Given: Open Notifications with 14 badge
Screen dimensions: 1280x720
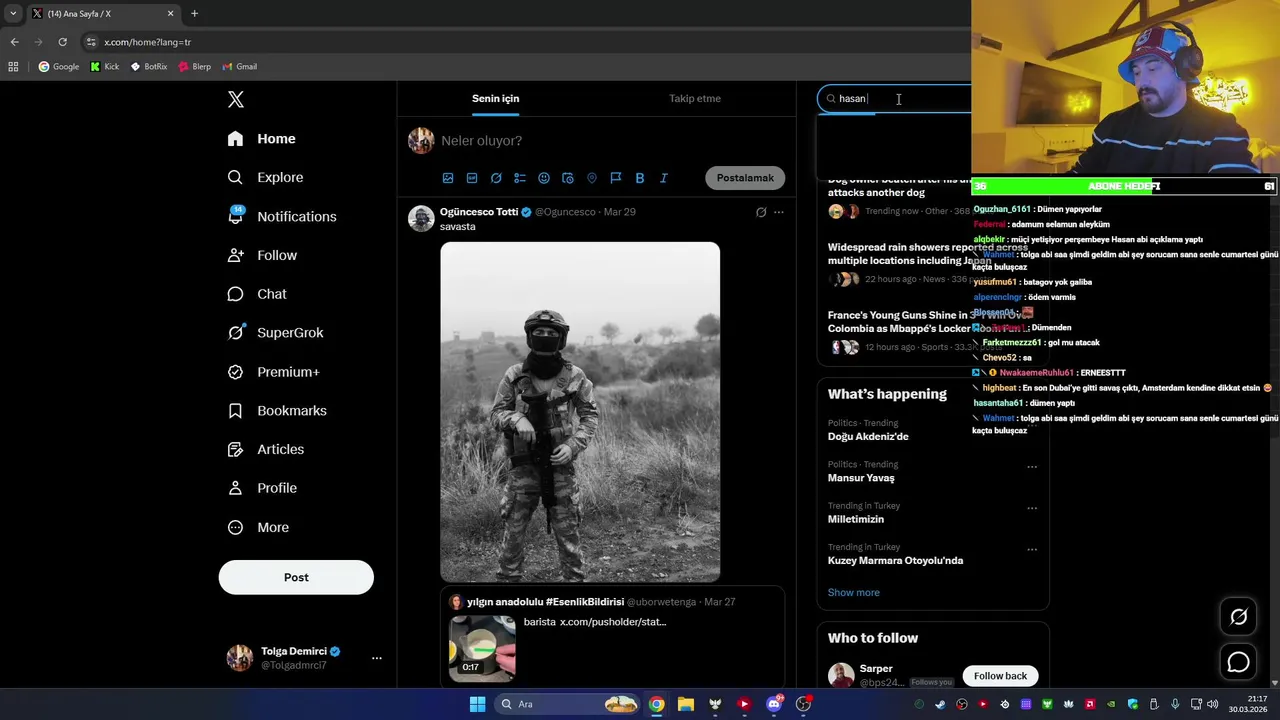Looking at the screenshot, I should (283, 216).
